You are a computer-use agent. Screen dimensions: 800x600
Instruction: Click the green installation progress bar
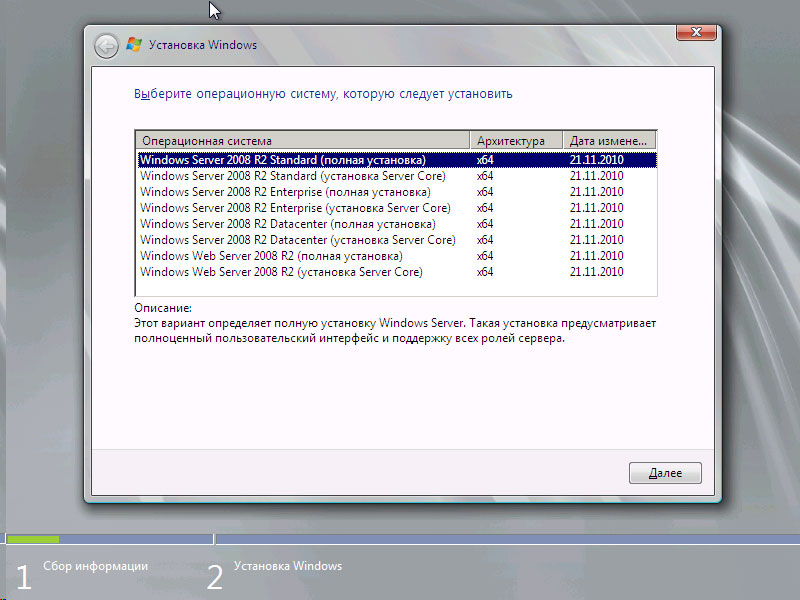(33, 539)
